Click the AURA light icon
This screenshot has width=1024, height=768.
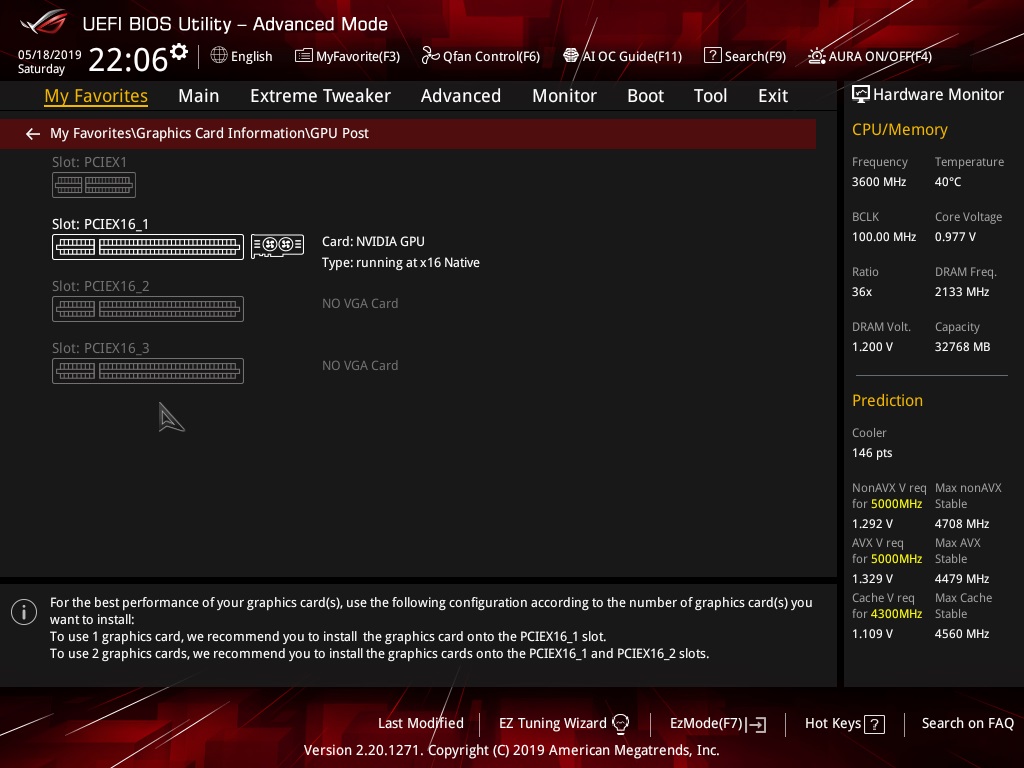pos(816,56)
